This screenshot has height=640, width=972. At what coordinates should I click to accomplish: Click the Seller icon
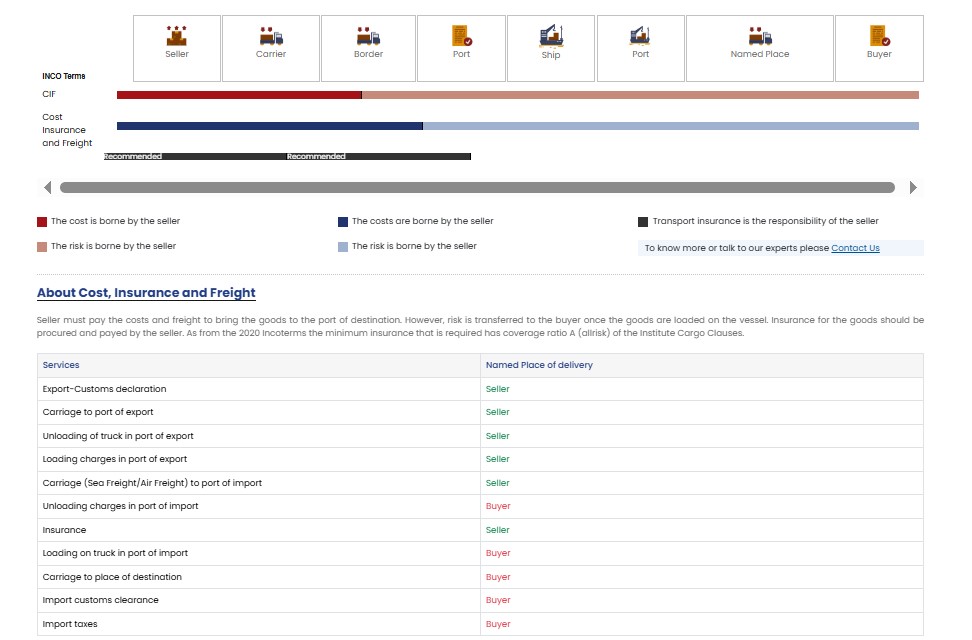[x=177, y=36]
